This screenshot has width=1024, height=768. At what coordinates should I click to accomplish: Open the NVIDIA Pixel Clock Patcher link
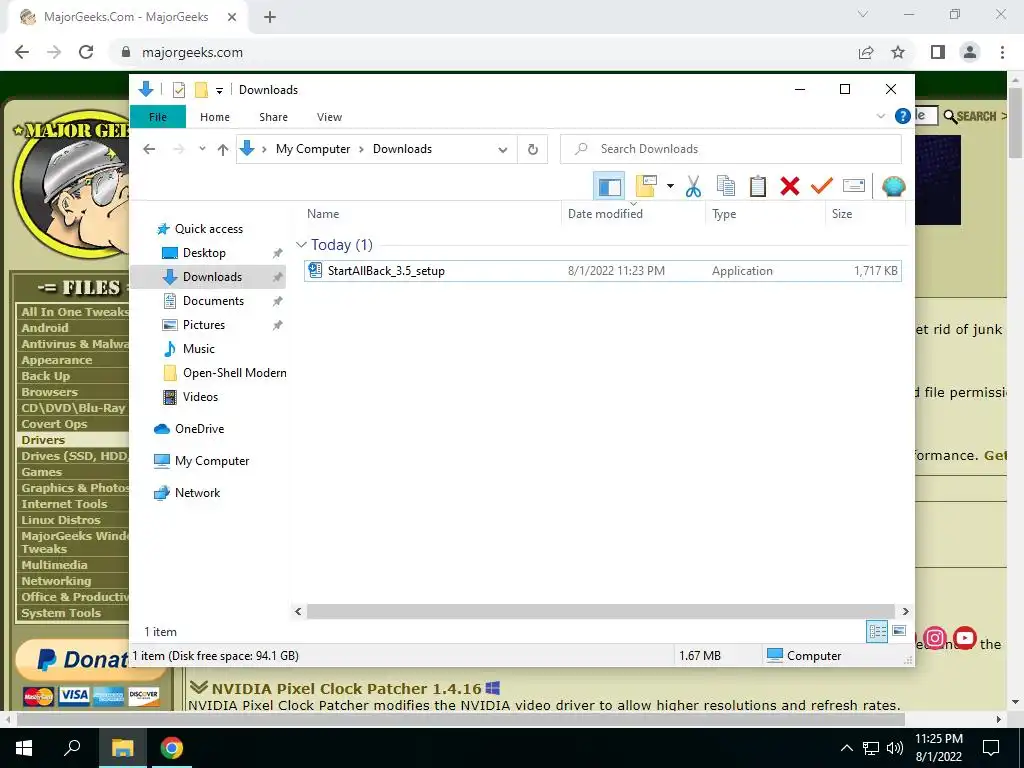click(x=346, y=688)
